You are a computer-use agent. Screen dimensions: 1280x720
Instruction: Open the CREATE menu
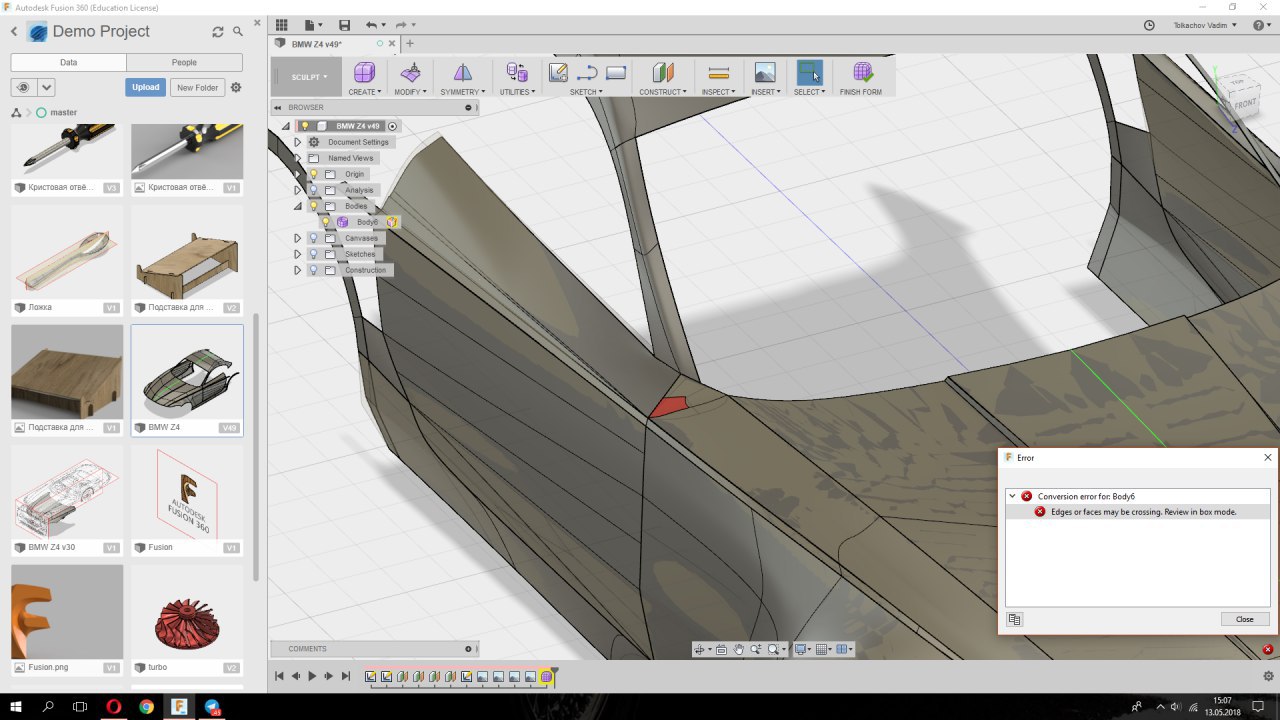[364, 92]
